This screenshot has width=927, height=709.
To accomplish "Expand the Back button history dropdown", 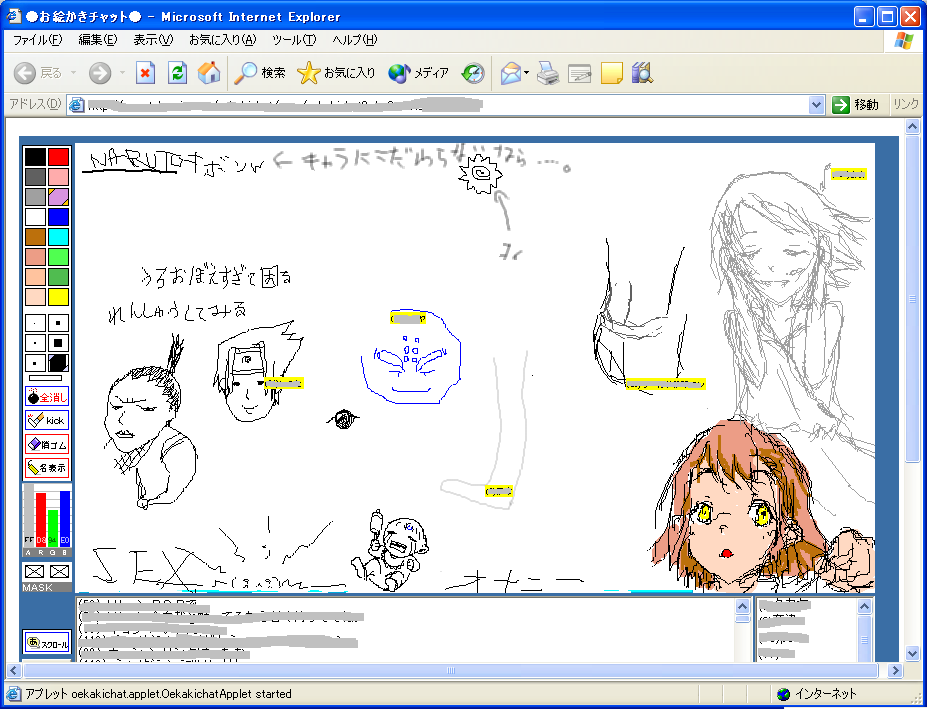I will (73, 73).
